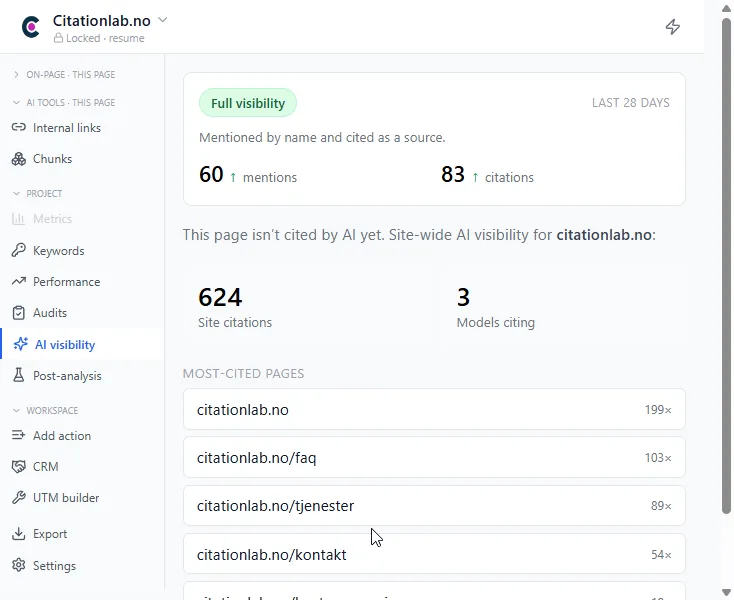This screenshot has width=734, height=600.
Task: Open Performance in the sidebar
Action: [x=66, y=282]
